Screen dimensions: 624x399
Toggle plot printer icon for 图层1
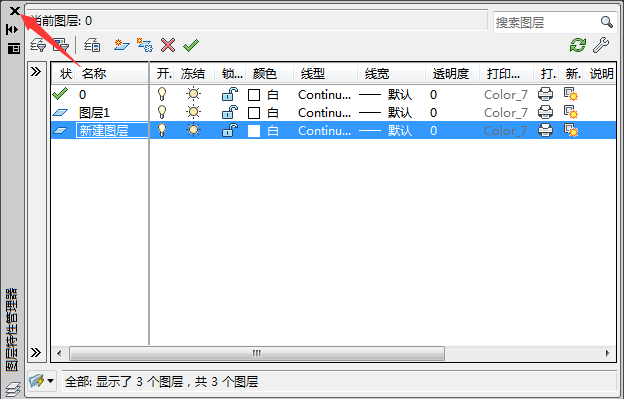point(545,112)
